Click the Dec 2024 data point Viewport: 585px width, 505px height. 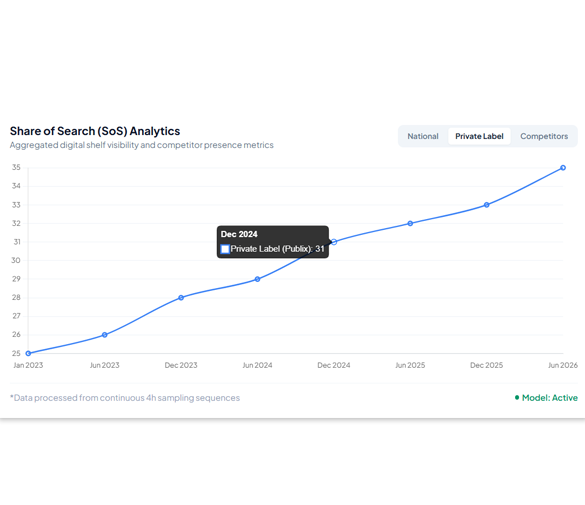334,242
